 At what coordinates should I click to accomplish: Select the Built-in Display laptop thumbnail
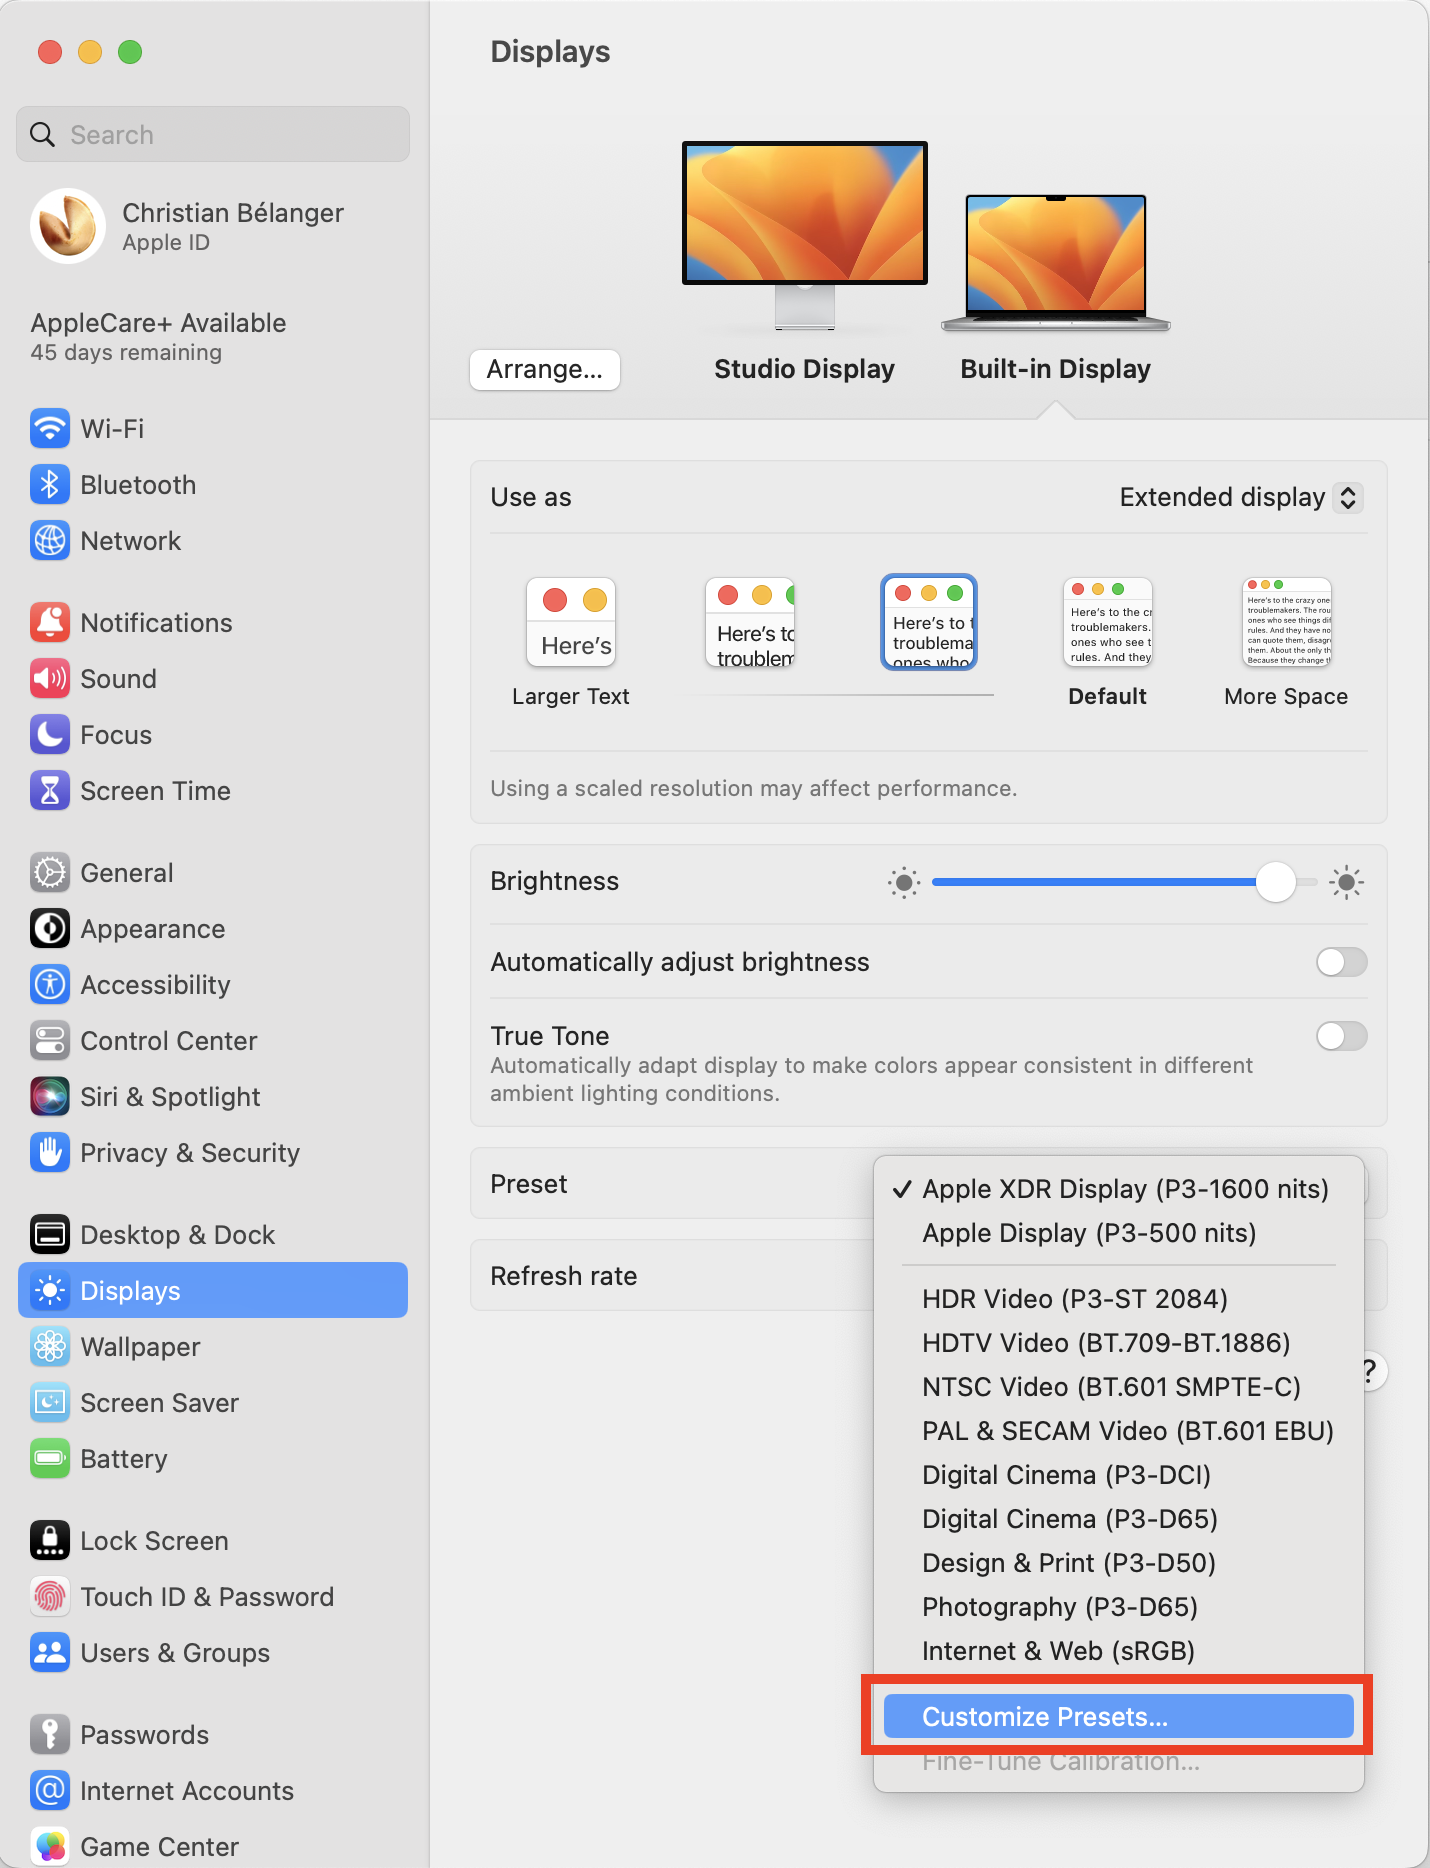(x=1056, y=263)
